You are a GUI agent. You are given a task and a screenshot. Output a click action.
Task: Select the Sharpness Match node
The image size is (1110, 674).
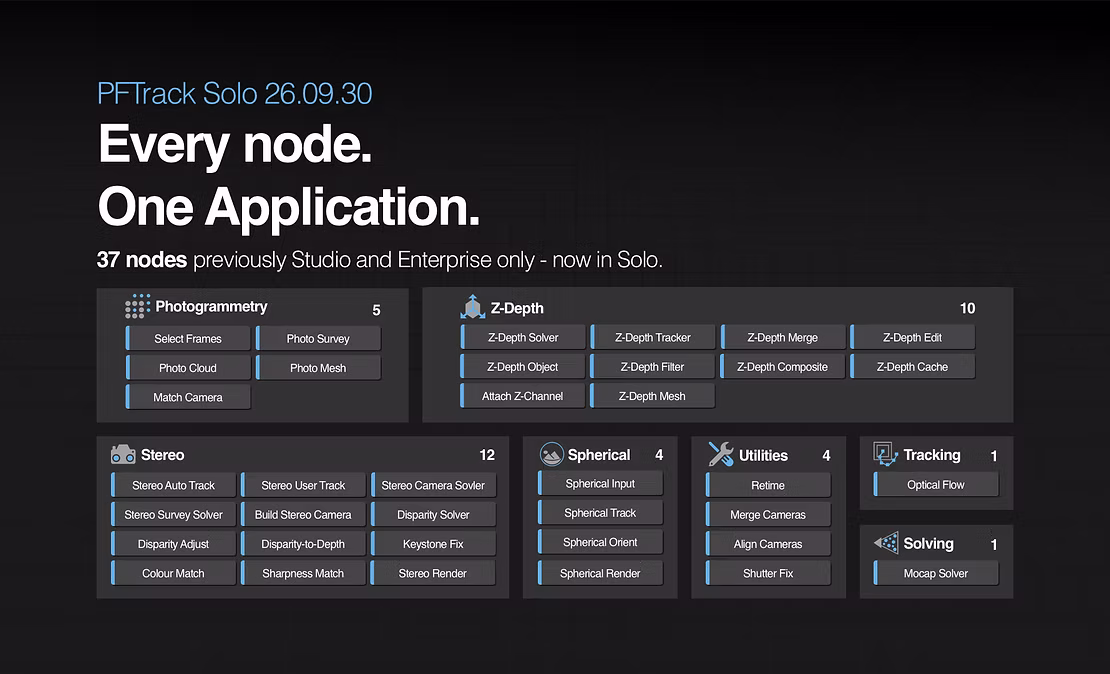pos(304,573)
